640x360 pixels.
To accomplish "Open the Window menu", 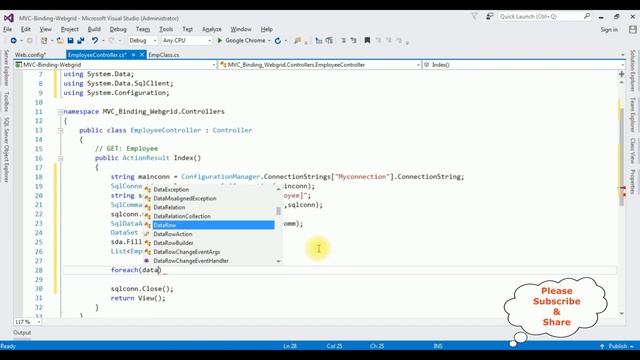I will 241,29.
